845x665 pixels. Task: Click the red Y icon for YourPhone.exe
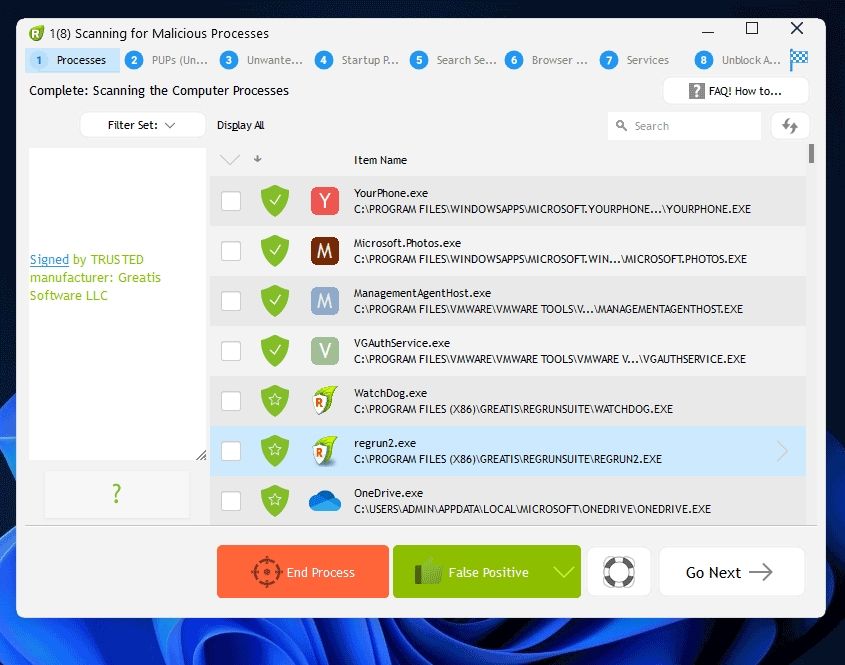coord(324,201)
